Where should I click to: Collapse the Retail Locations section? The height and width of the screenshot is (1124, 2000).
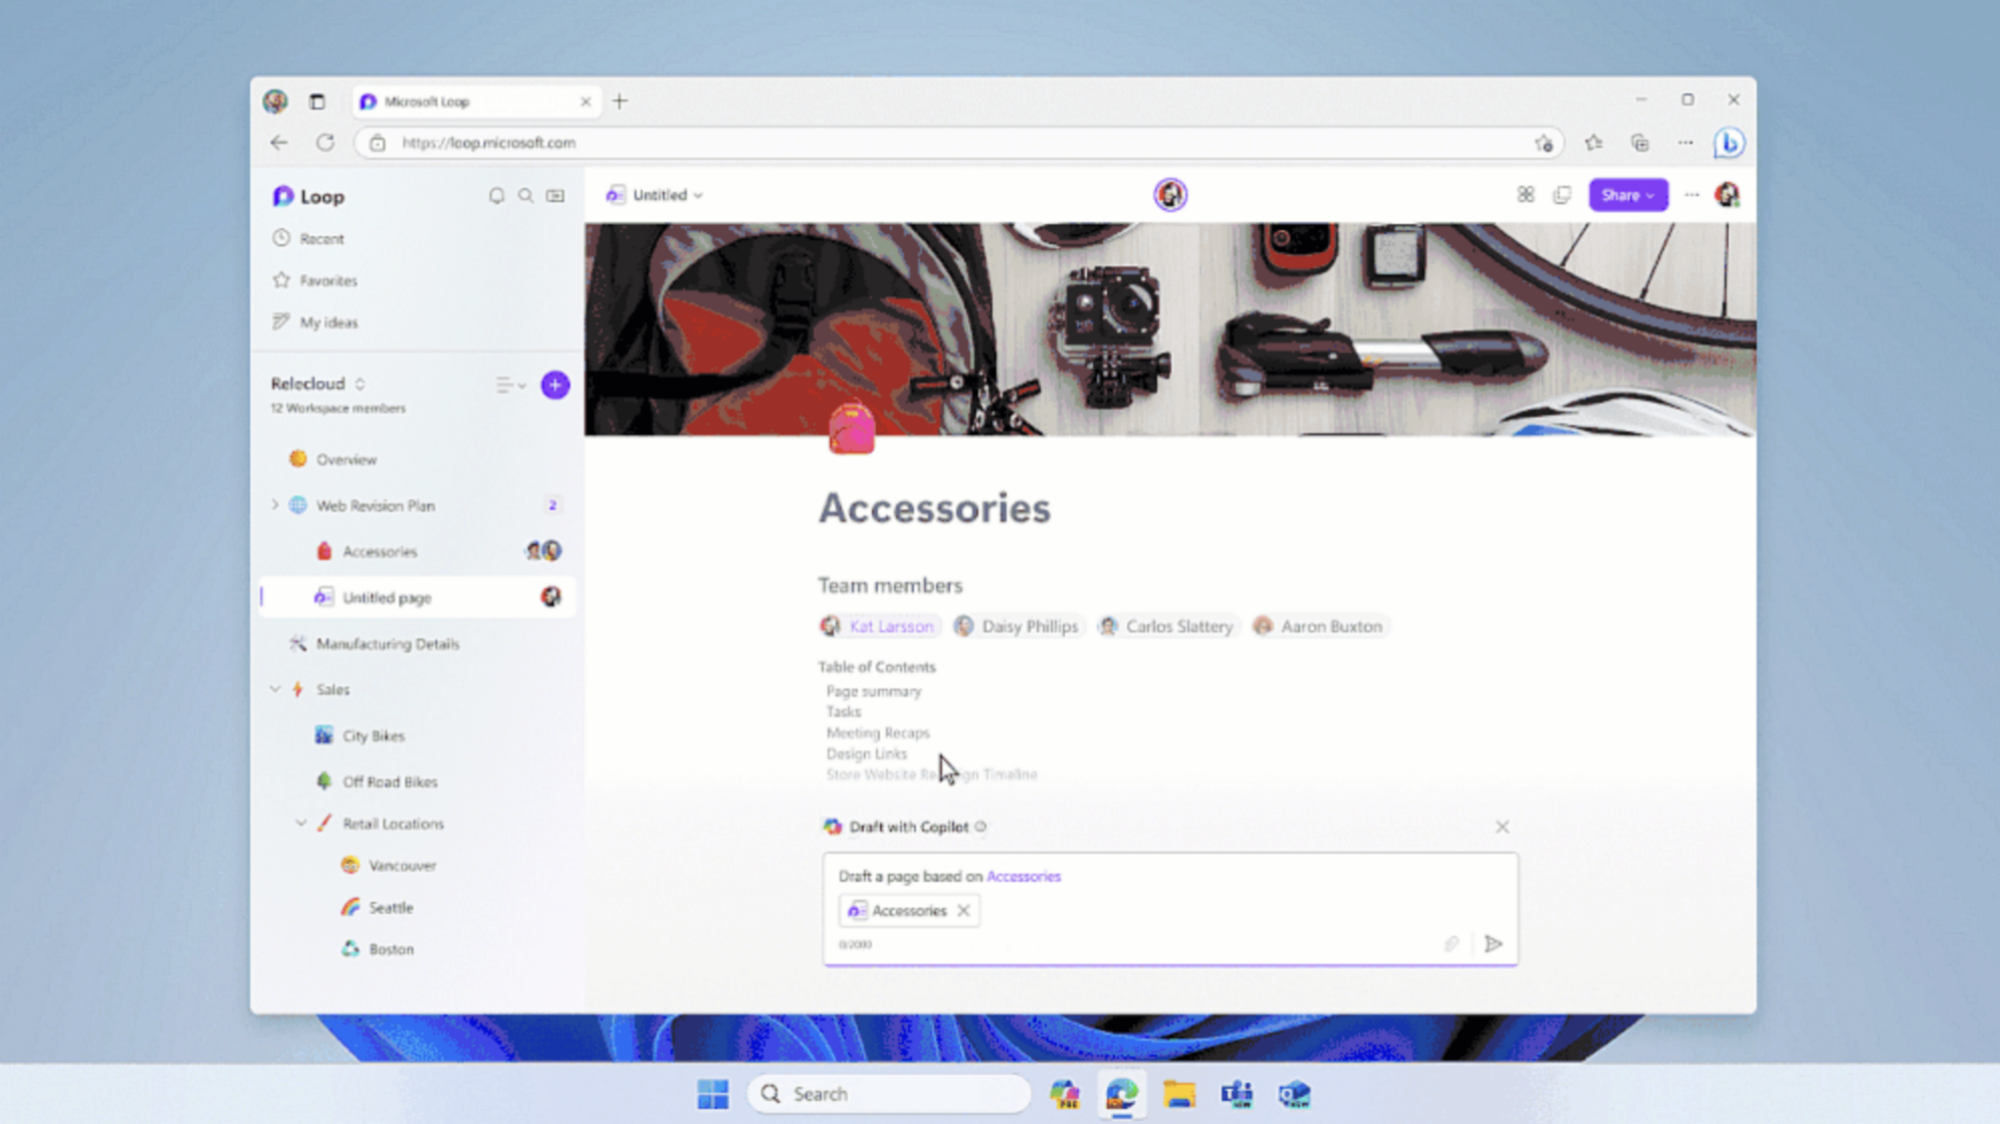[x=301, y=823]
